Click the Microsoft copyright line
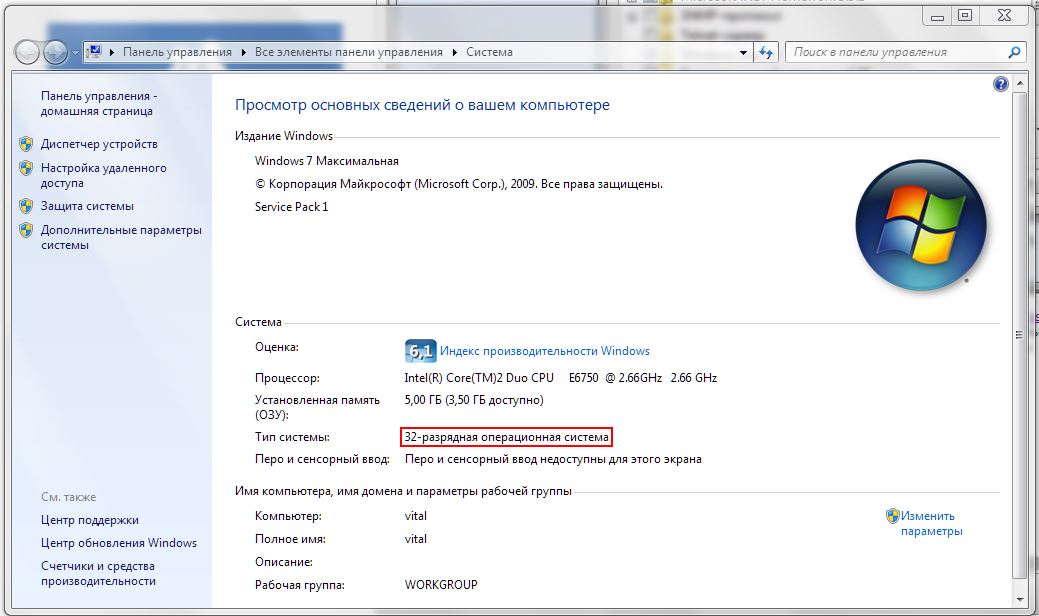Viewport: 1039px width, 616px height. [459, 184]
